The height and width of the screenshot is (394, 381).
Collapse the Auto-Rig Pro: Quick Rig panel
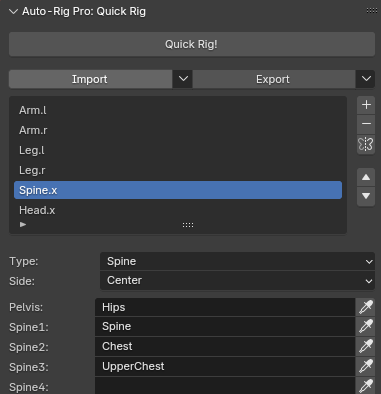(x=13, y=12)
